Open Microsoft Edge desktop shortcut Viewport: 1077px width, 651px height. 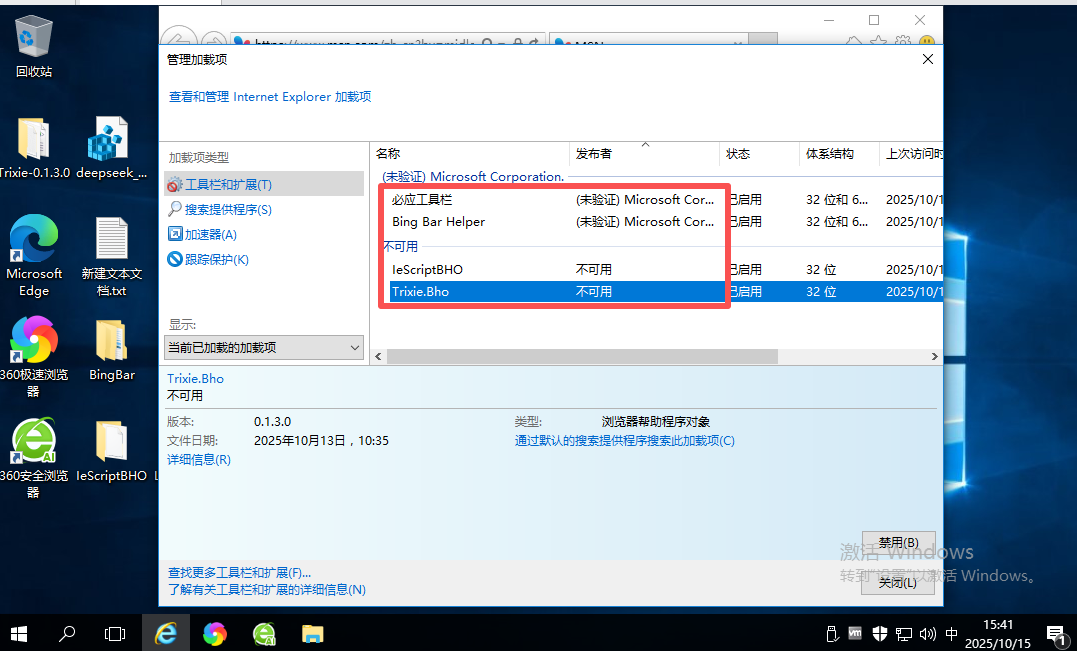[34, 256]
